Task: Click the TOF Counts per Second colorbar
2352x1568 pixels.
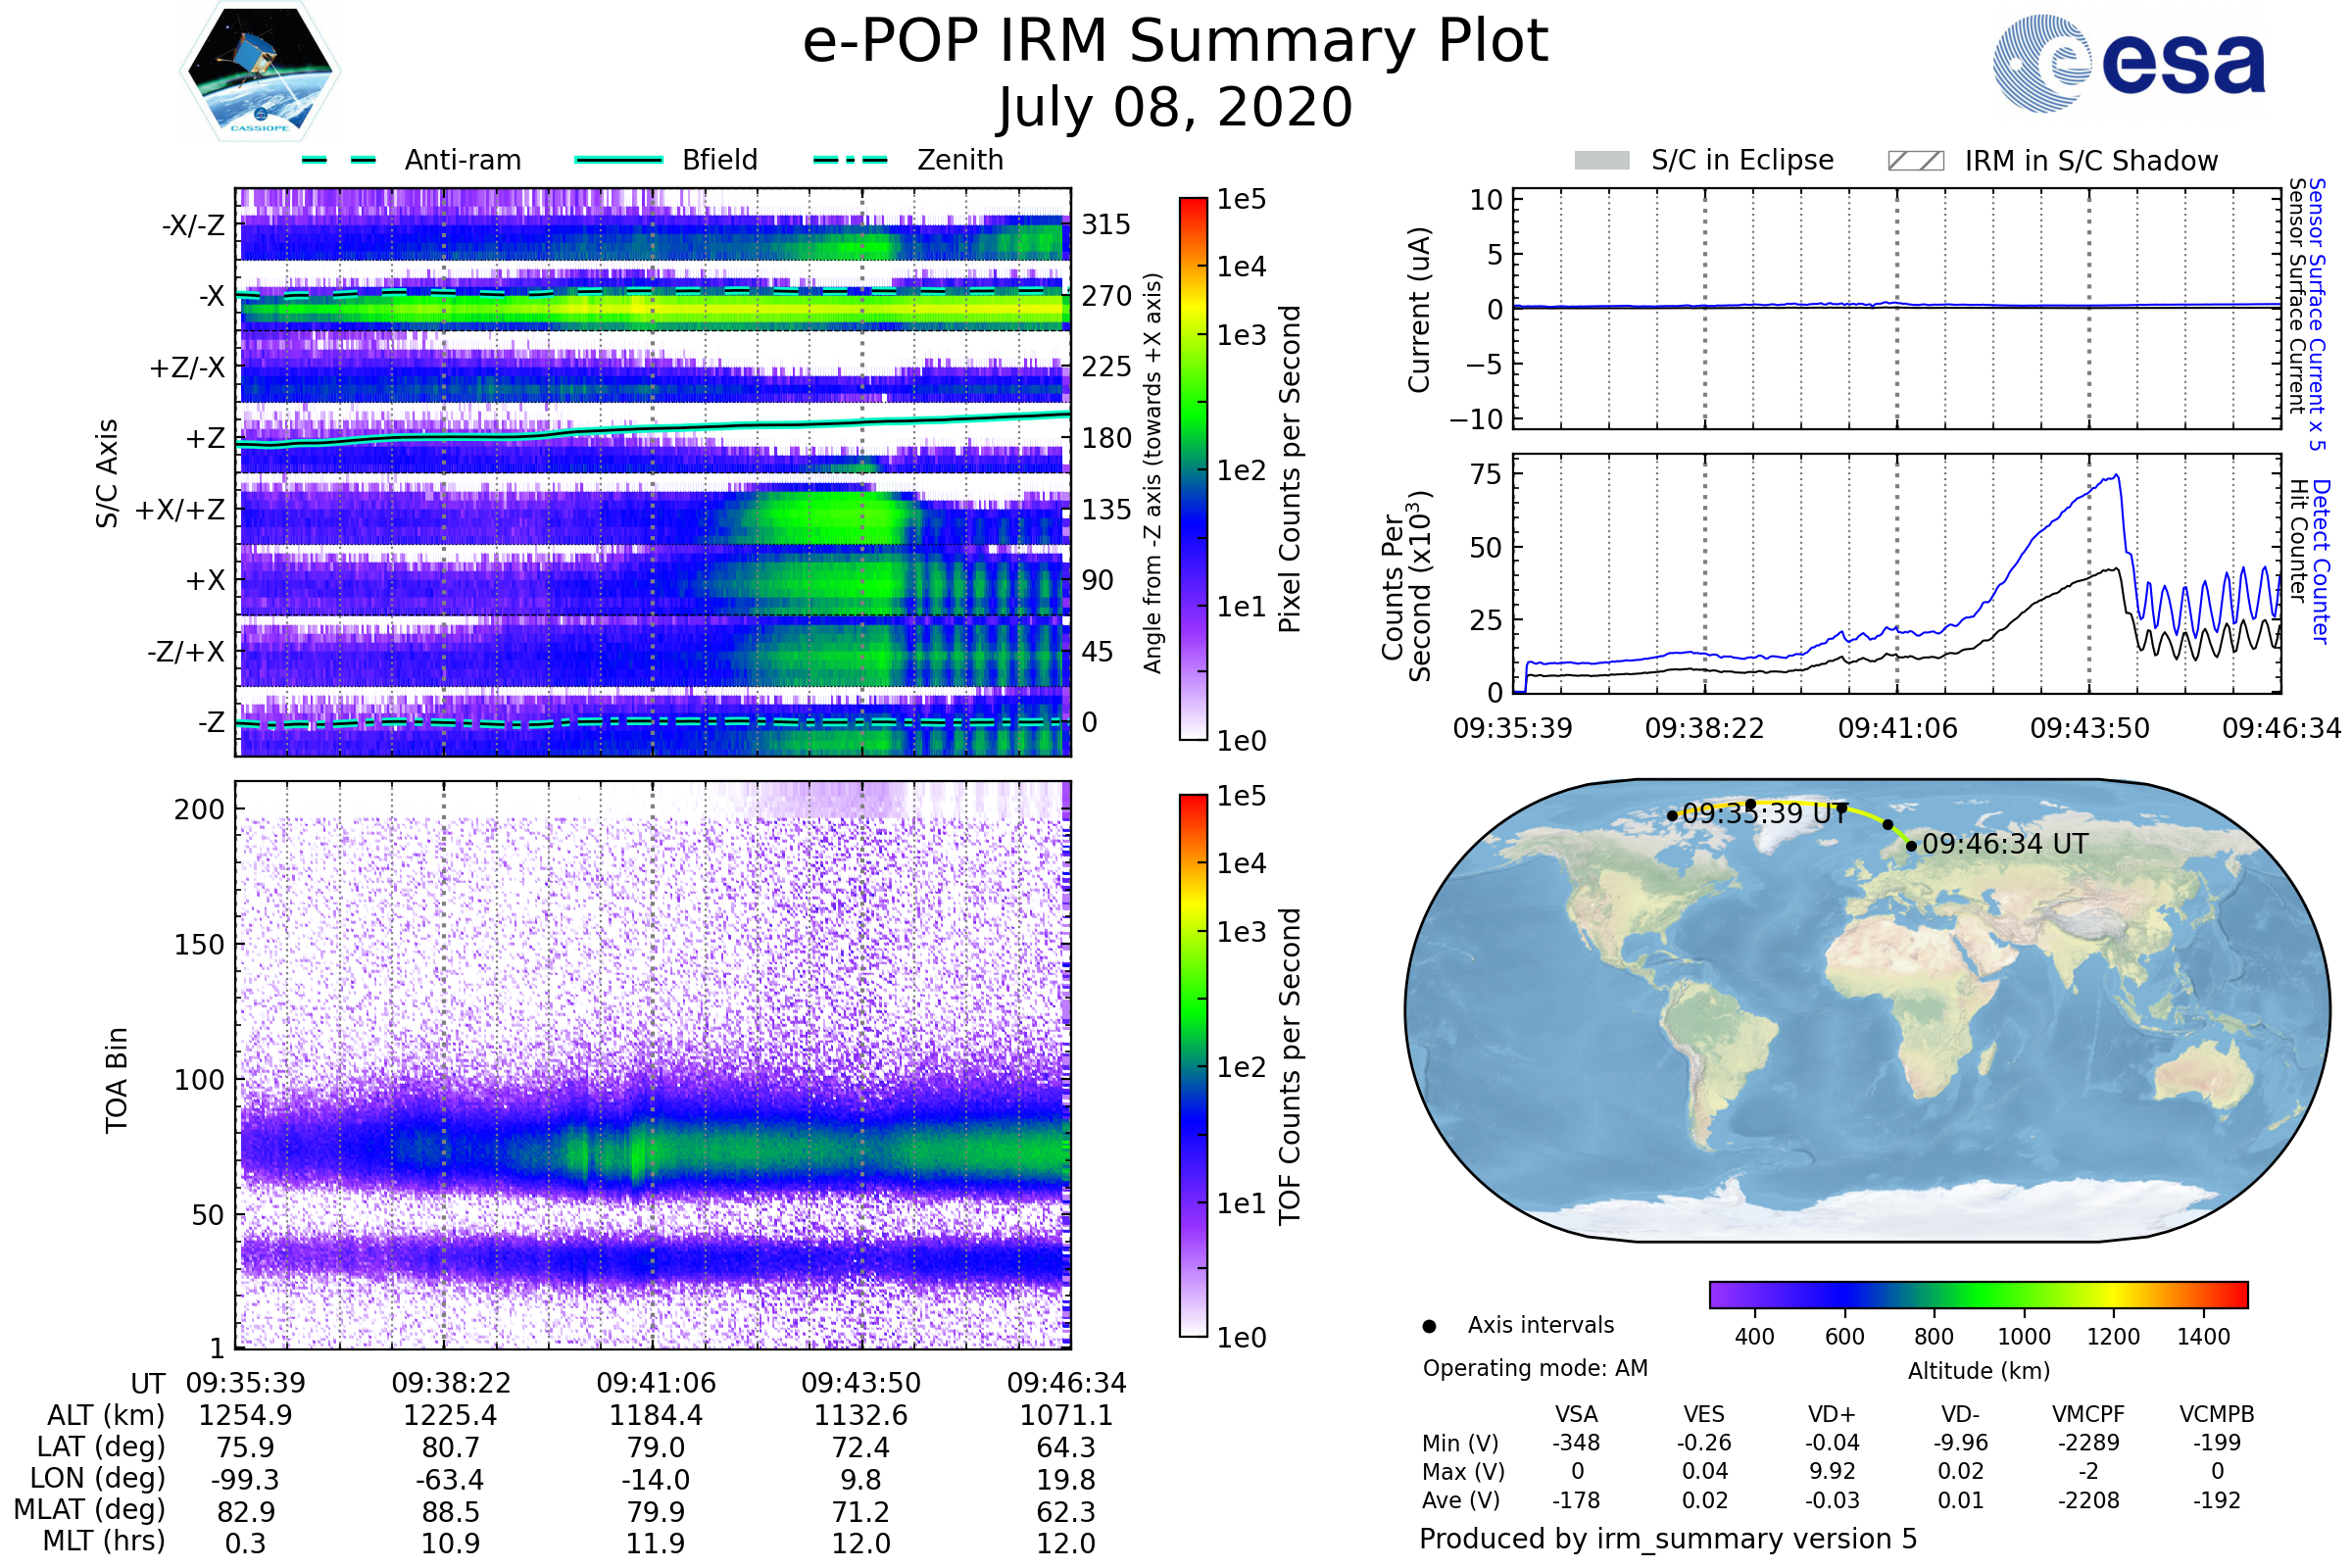Action: pyautogui.click(x=1193, y=1065)
